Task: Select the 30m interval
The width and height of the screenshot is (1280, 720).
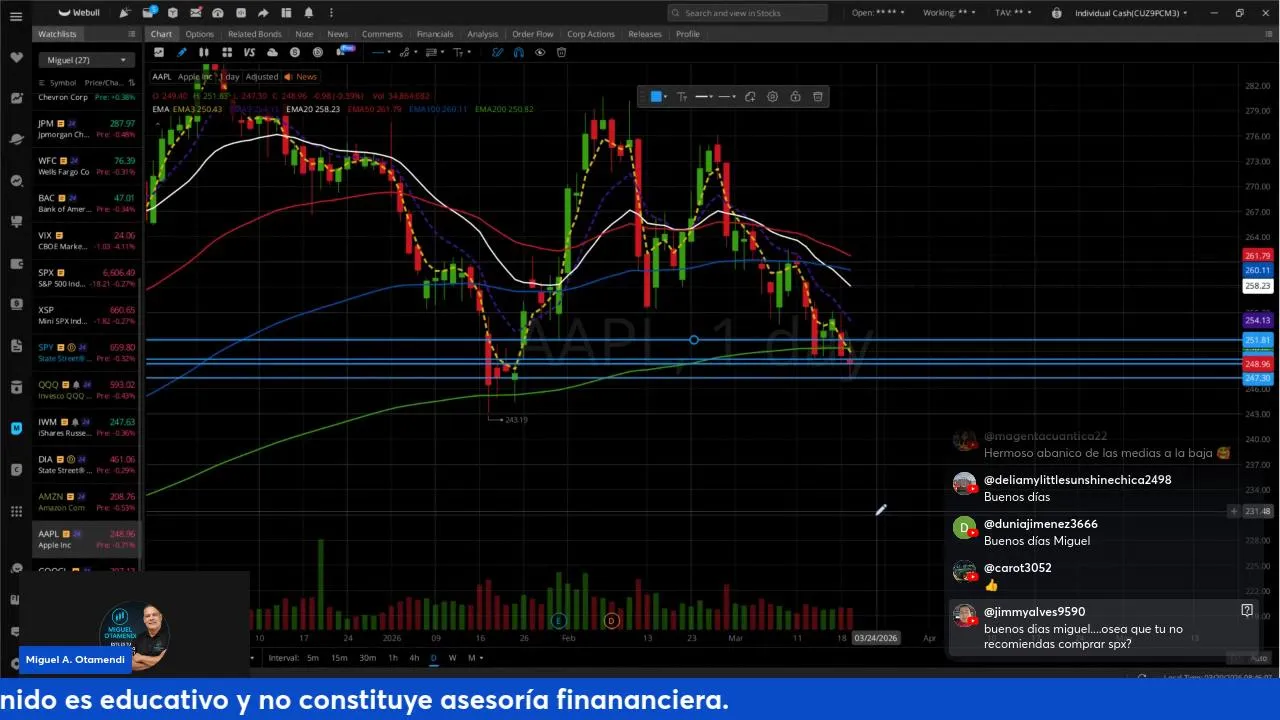Action: 367,657
